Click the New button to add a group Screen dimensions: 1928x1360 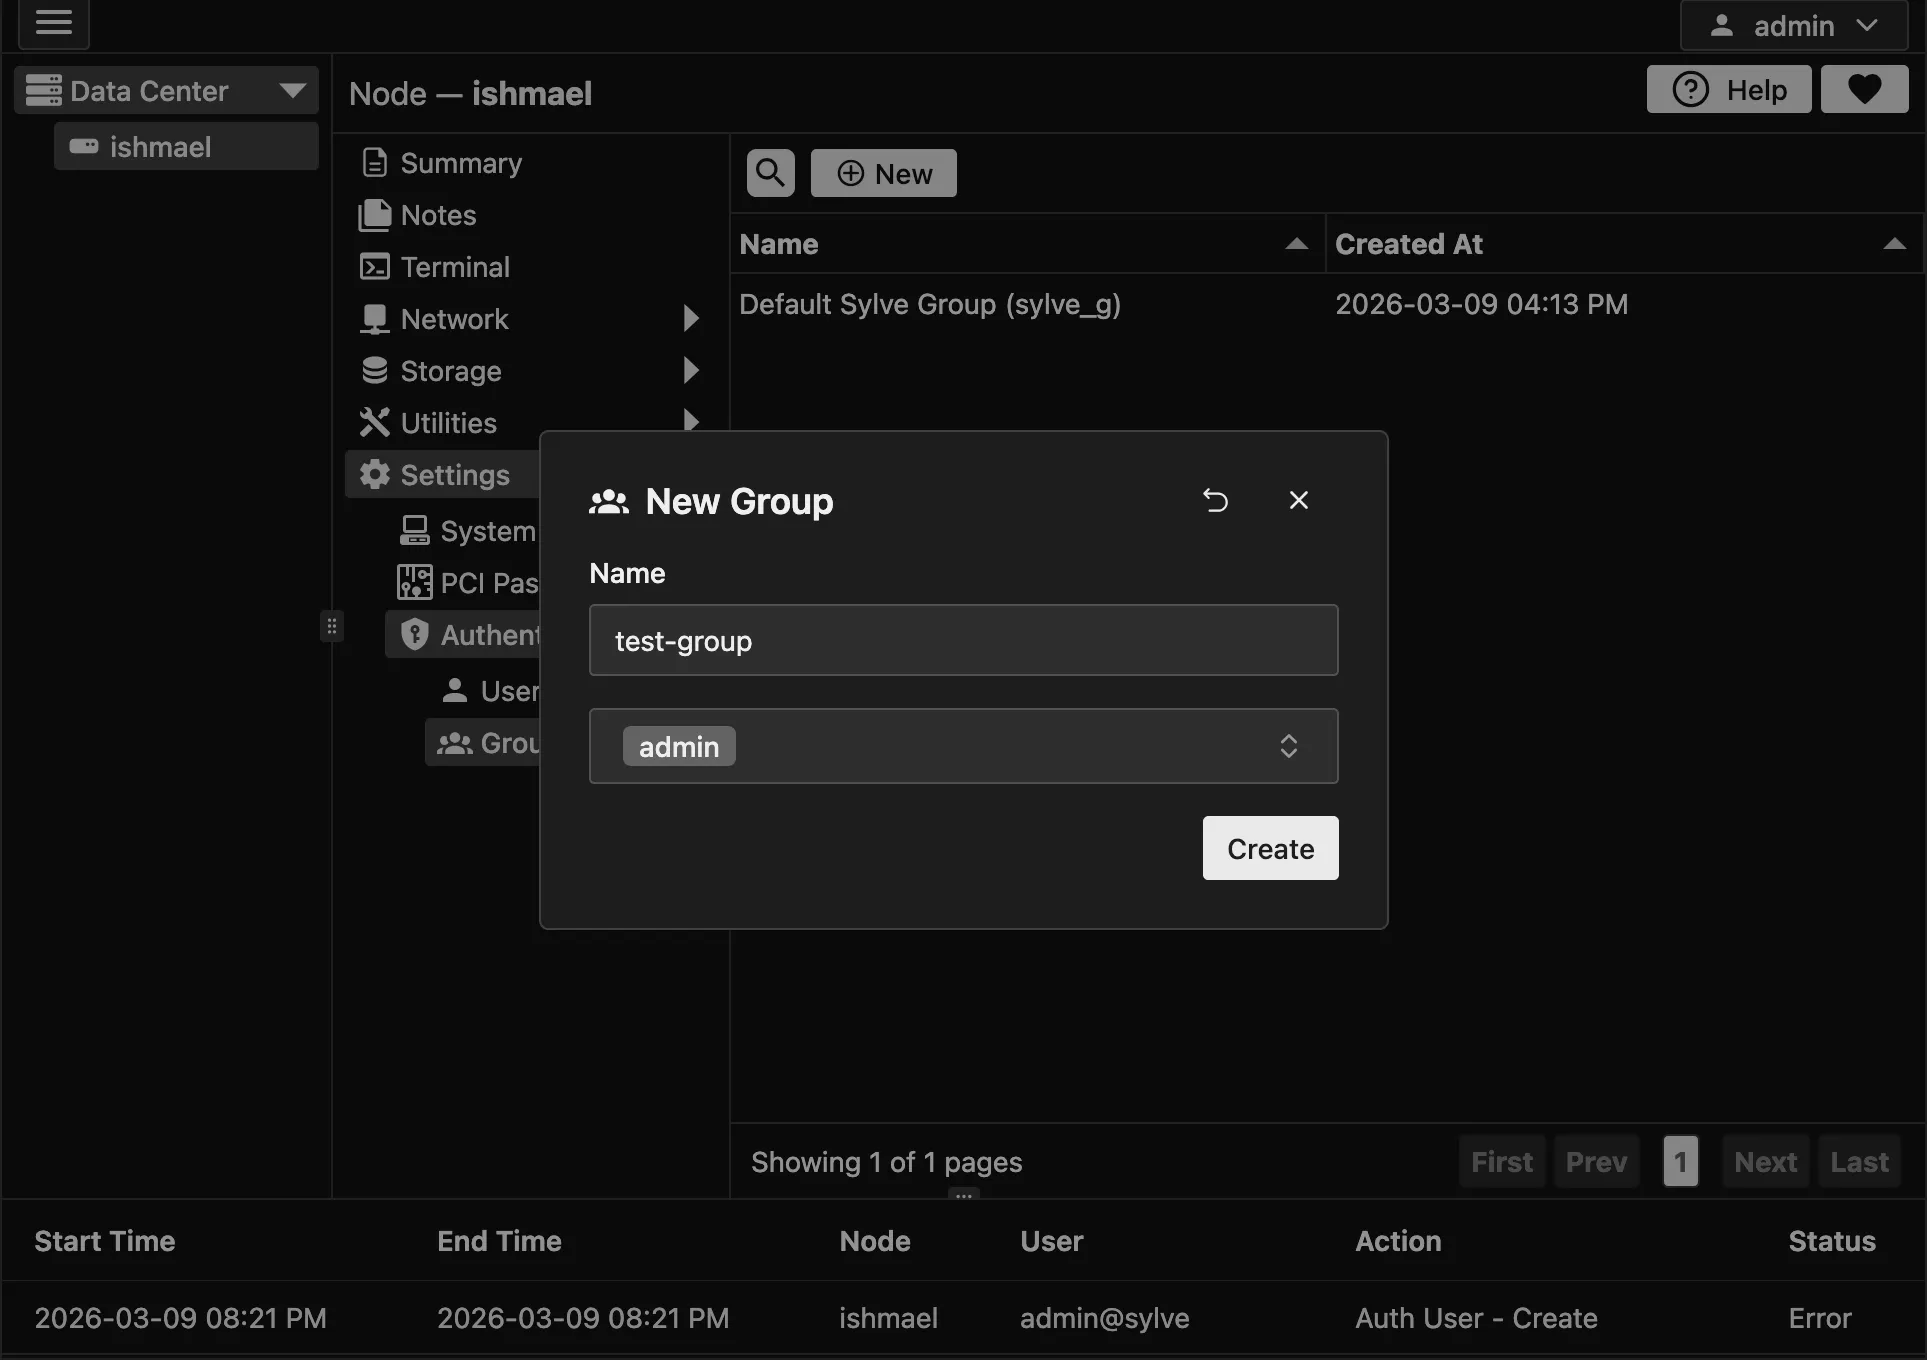click(x=883, y=172)
